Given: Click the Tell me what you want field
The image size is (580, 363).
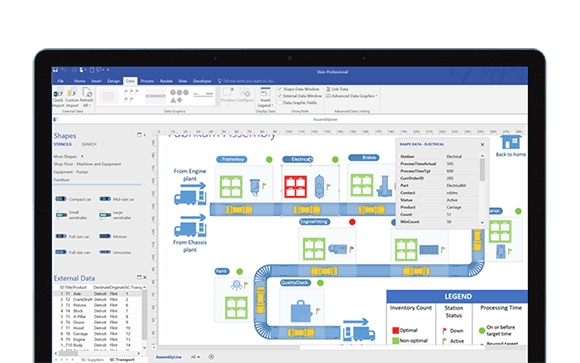Looking at the screenshot, I should pyautogui.click(x=247, y=81).
